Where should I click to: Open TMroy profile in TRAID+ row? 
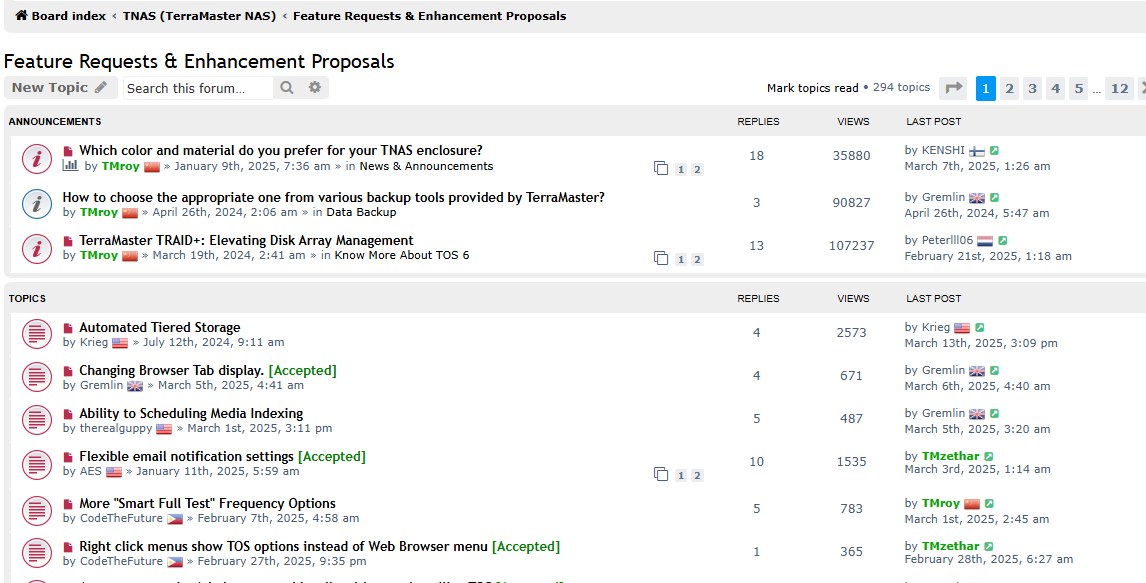99,255
